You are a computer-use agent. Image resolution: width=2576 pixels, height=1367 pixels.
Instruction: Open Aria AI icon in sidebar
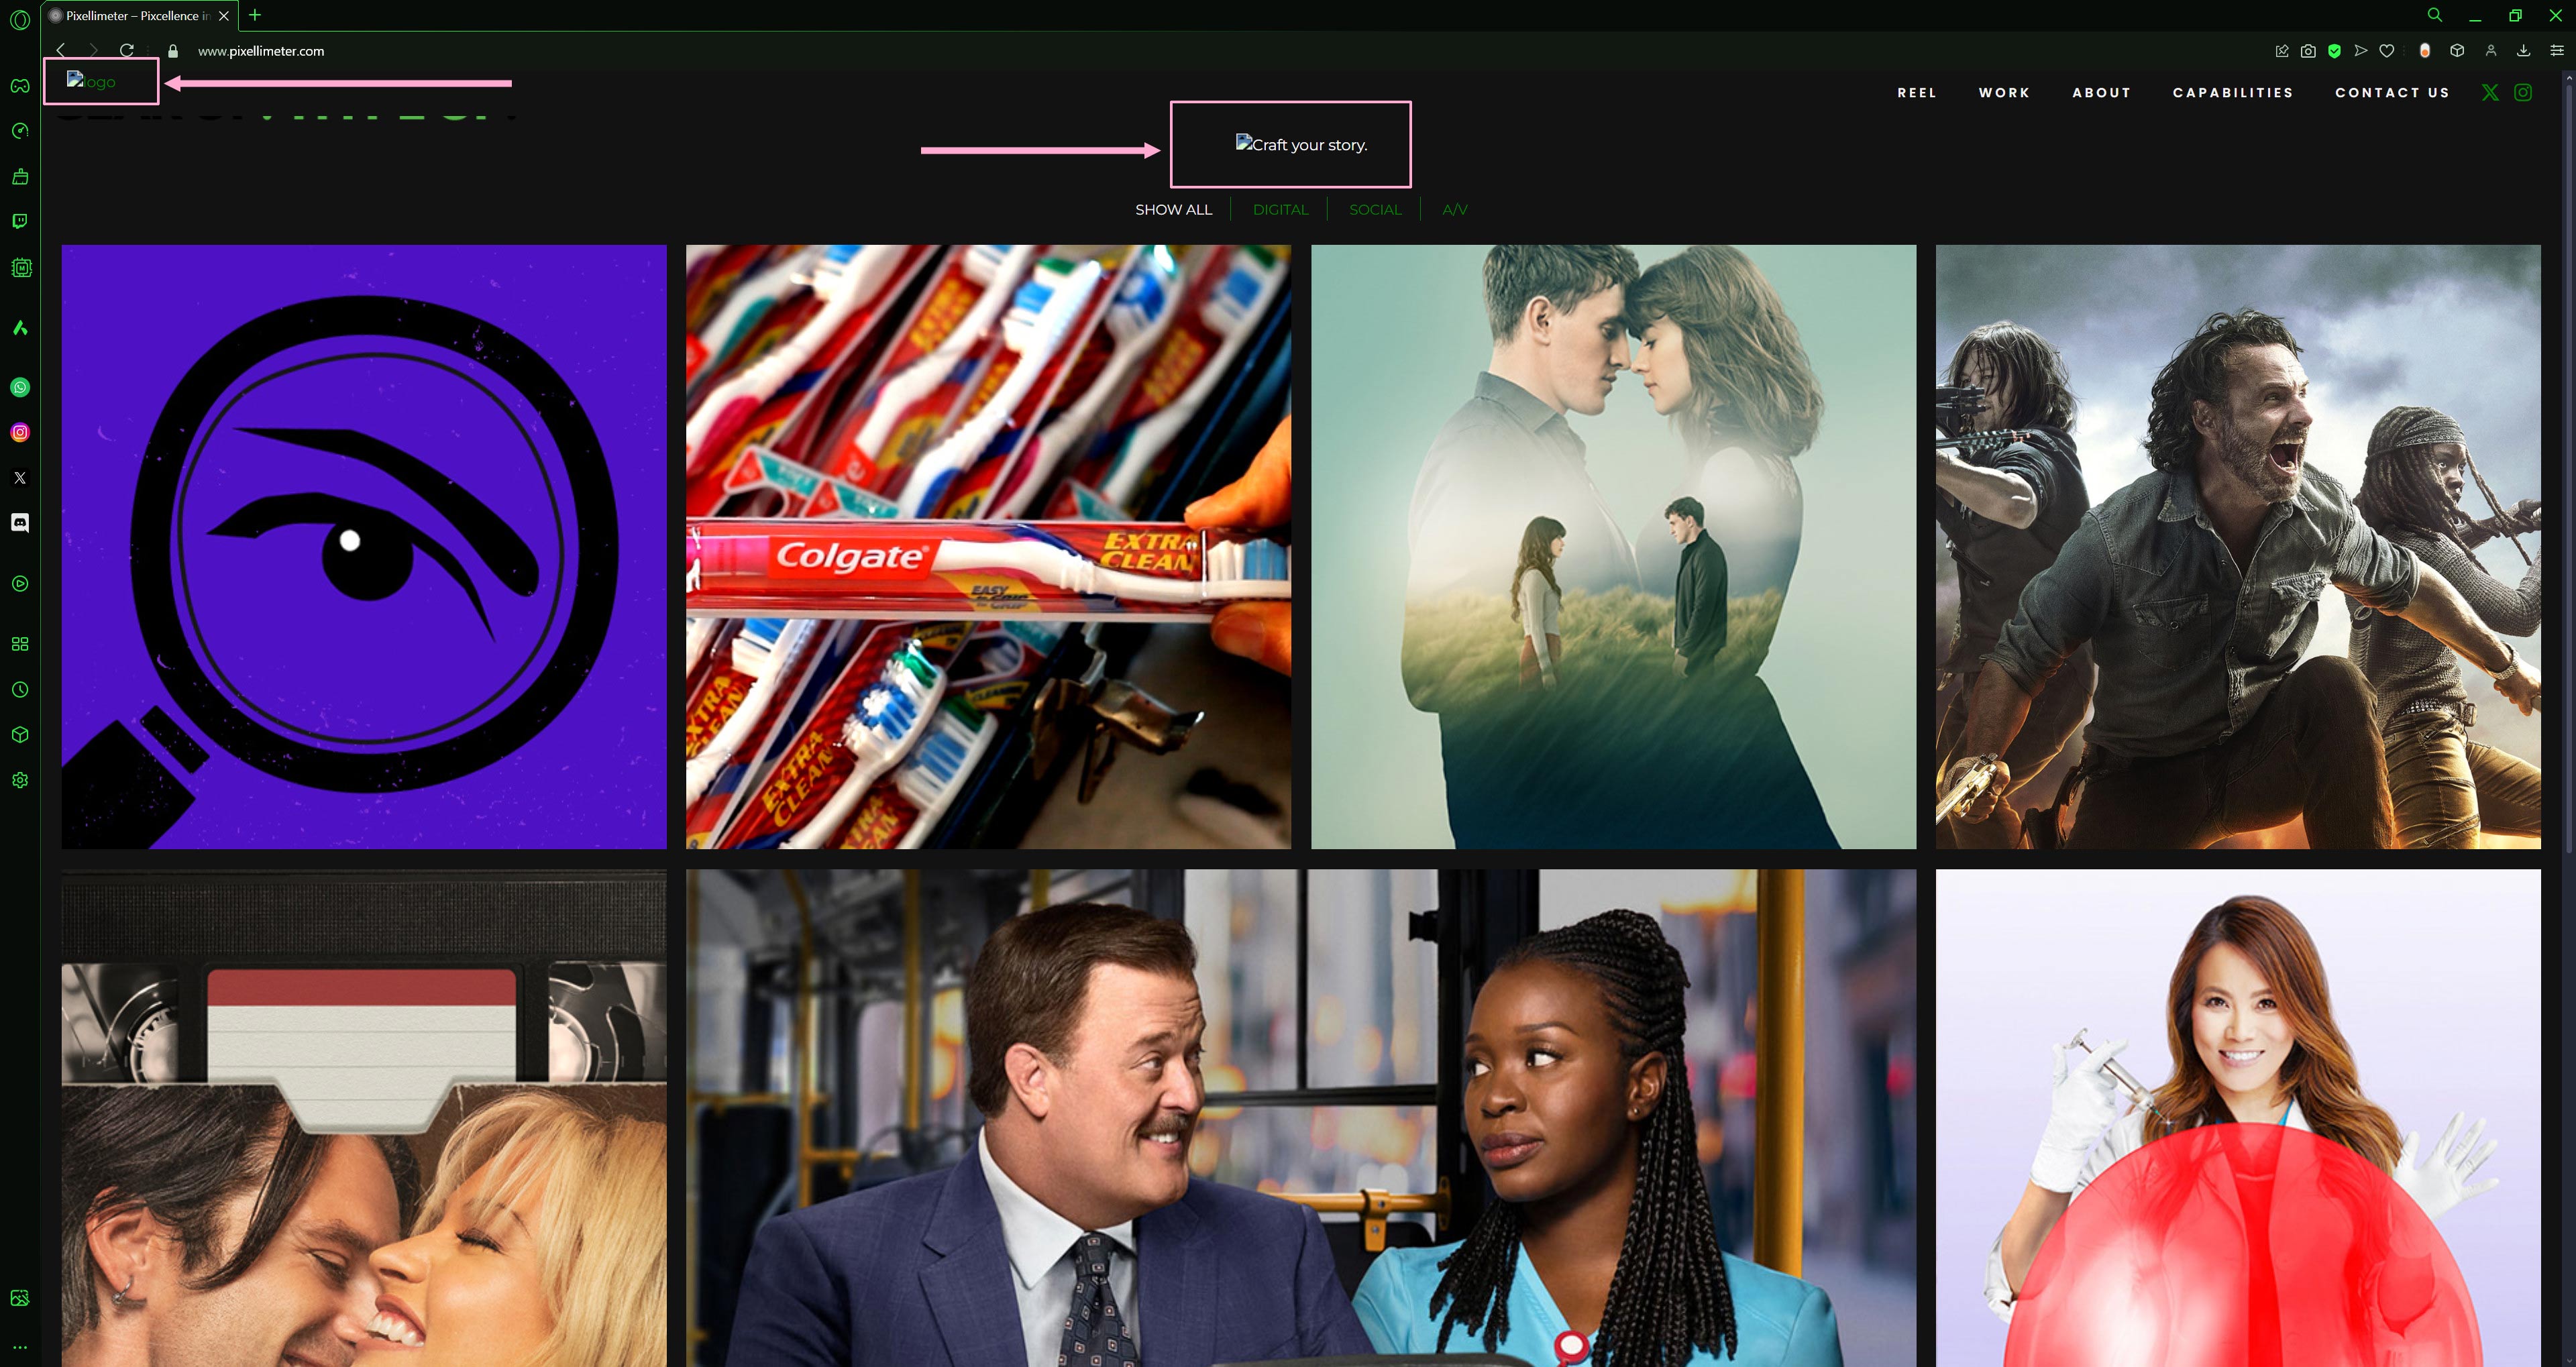coord(20,328)
